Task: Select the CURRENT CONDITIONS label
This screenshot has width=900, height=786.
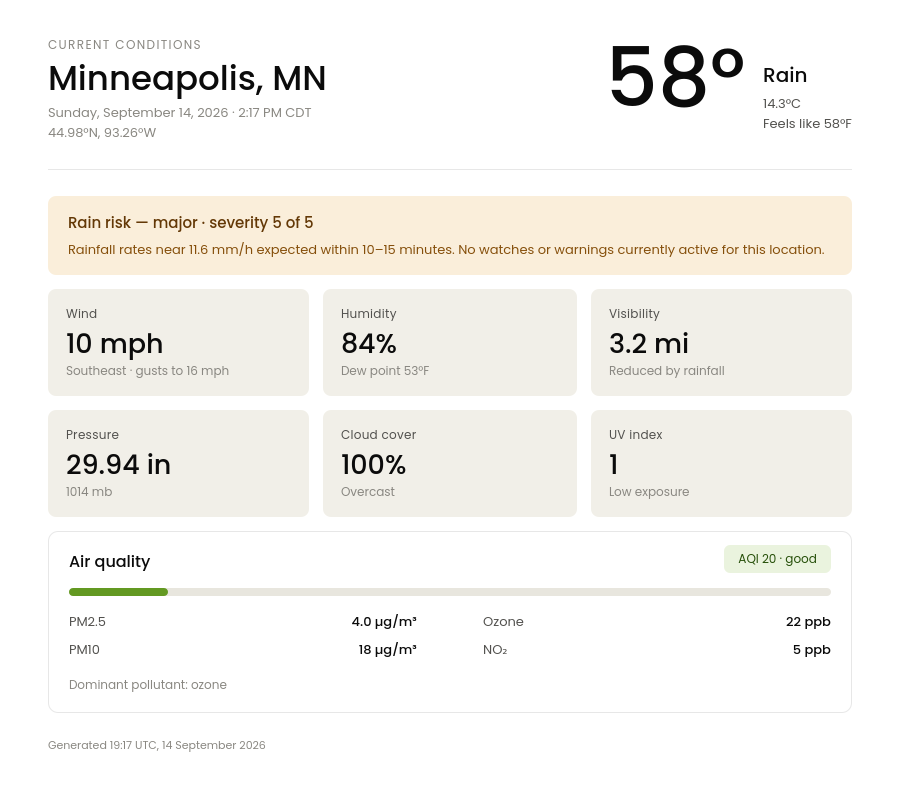Action: pos(125,45)
